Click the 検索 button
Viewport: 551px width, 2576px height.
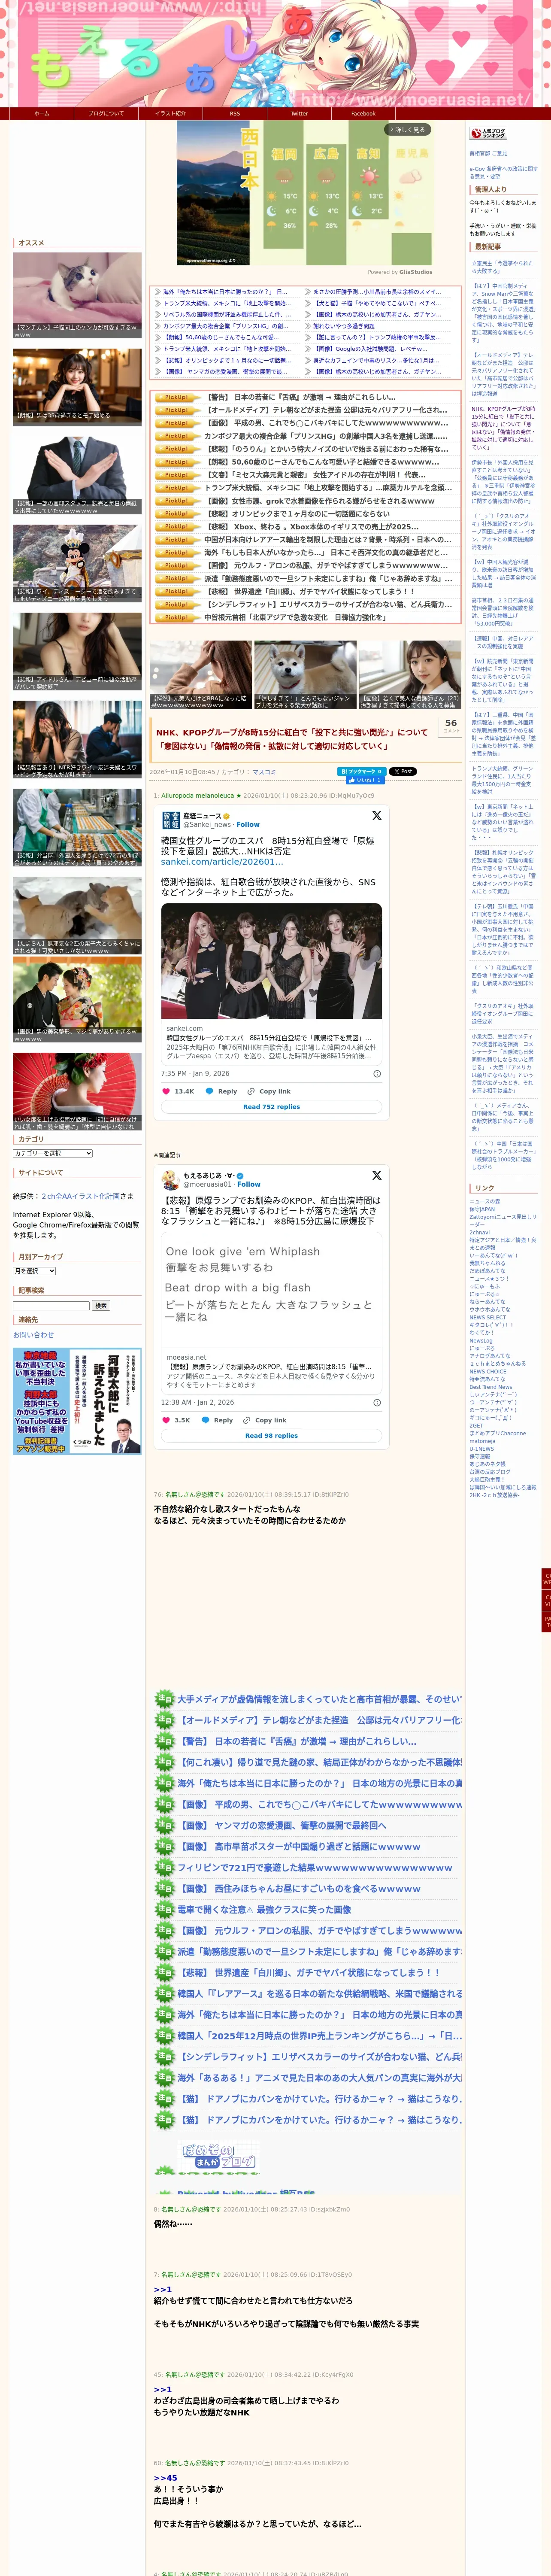click(101, 1305)
